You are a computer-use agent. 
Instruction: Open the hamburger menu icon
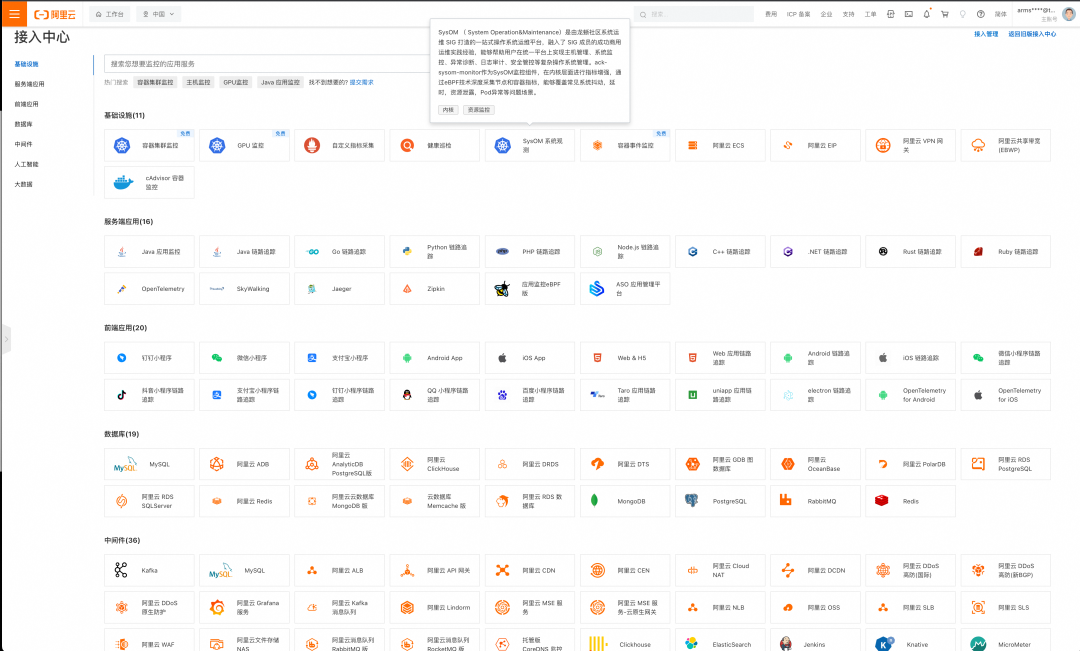pos(14,14)
